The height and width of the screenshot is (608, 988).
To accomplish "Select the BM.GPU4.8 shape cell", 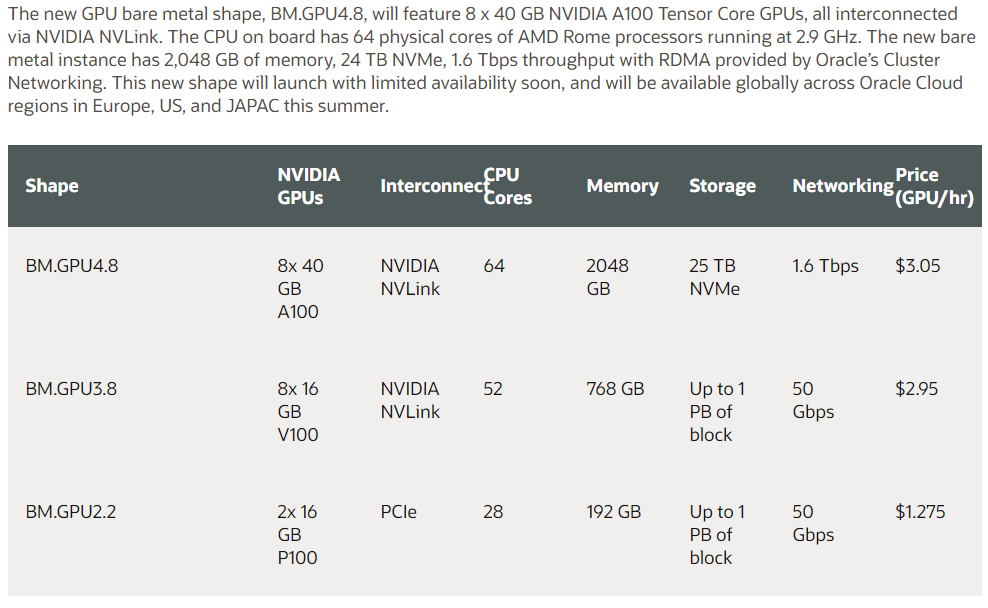I will [72, 266].
